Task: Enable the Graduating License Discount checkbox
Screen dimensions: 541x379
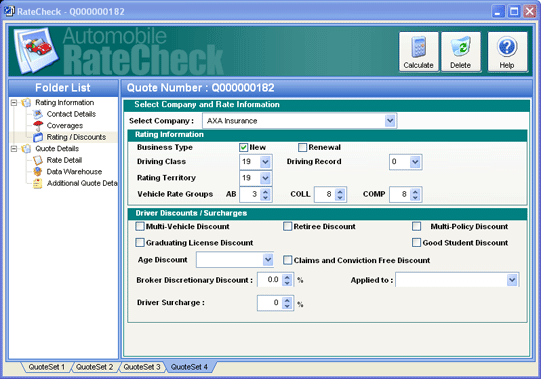Action: (x=140, y=243)
